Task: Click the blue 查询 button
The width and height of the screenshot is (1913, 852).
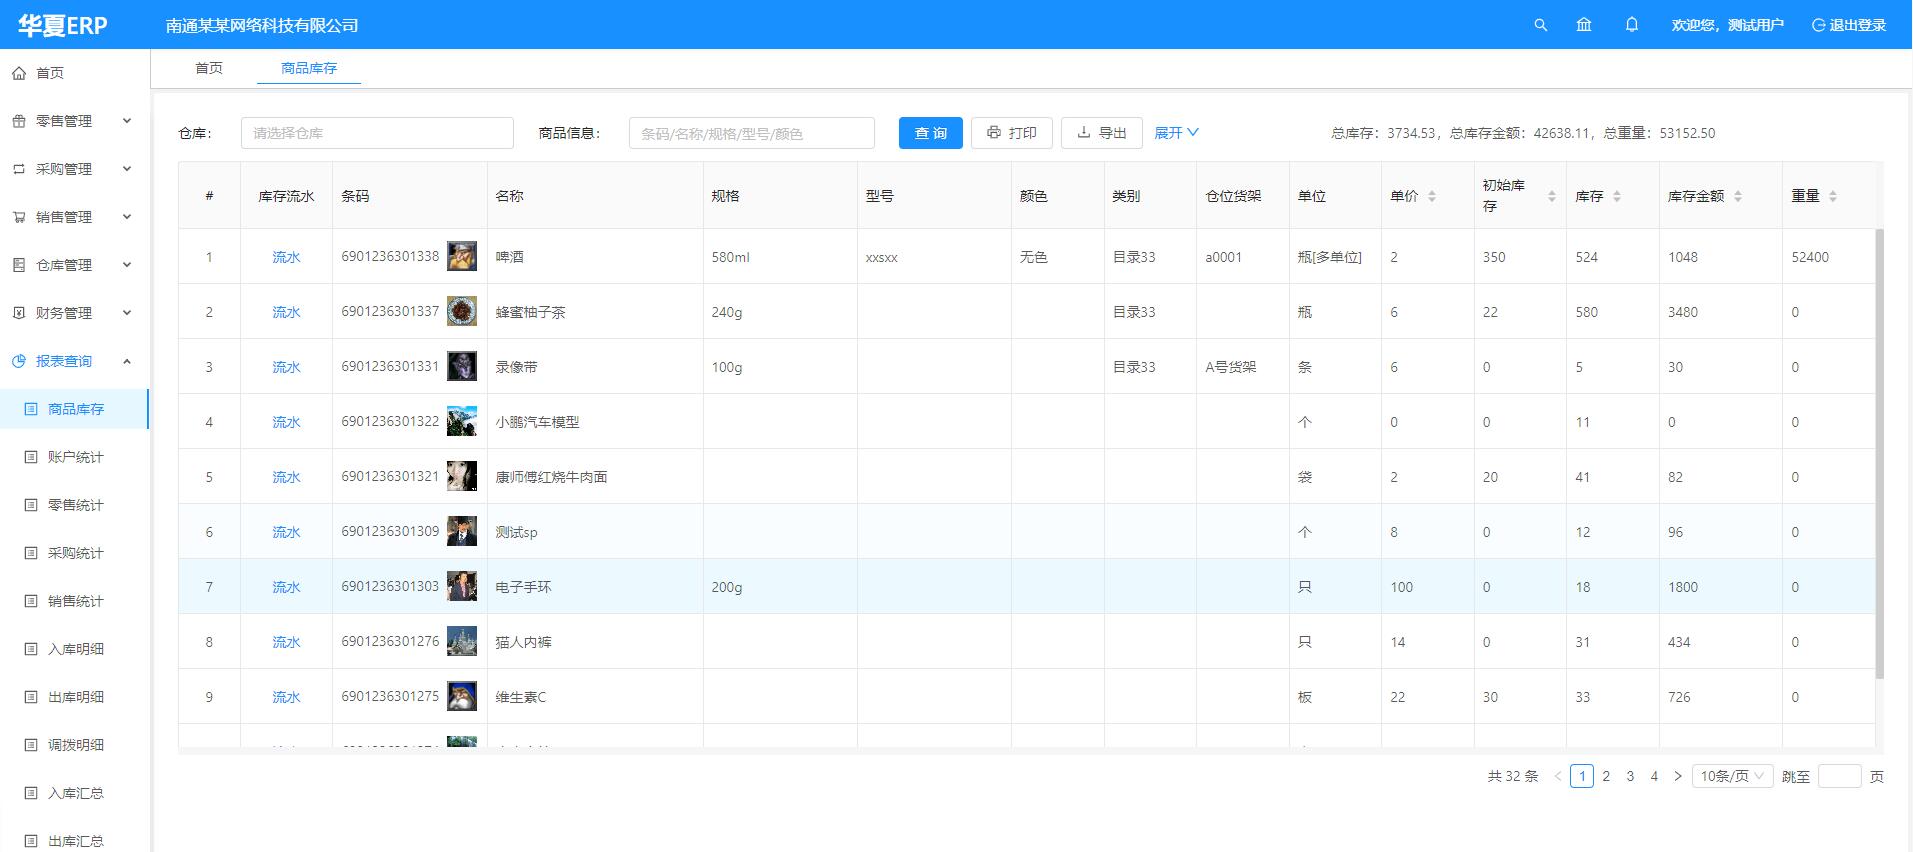Action: pos(930,133)
